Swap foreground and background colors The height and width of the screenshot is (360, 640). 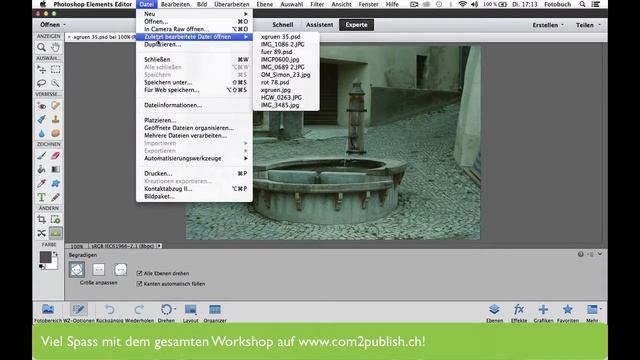(55, 254)
